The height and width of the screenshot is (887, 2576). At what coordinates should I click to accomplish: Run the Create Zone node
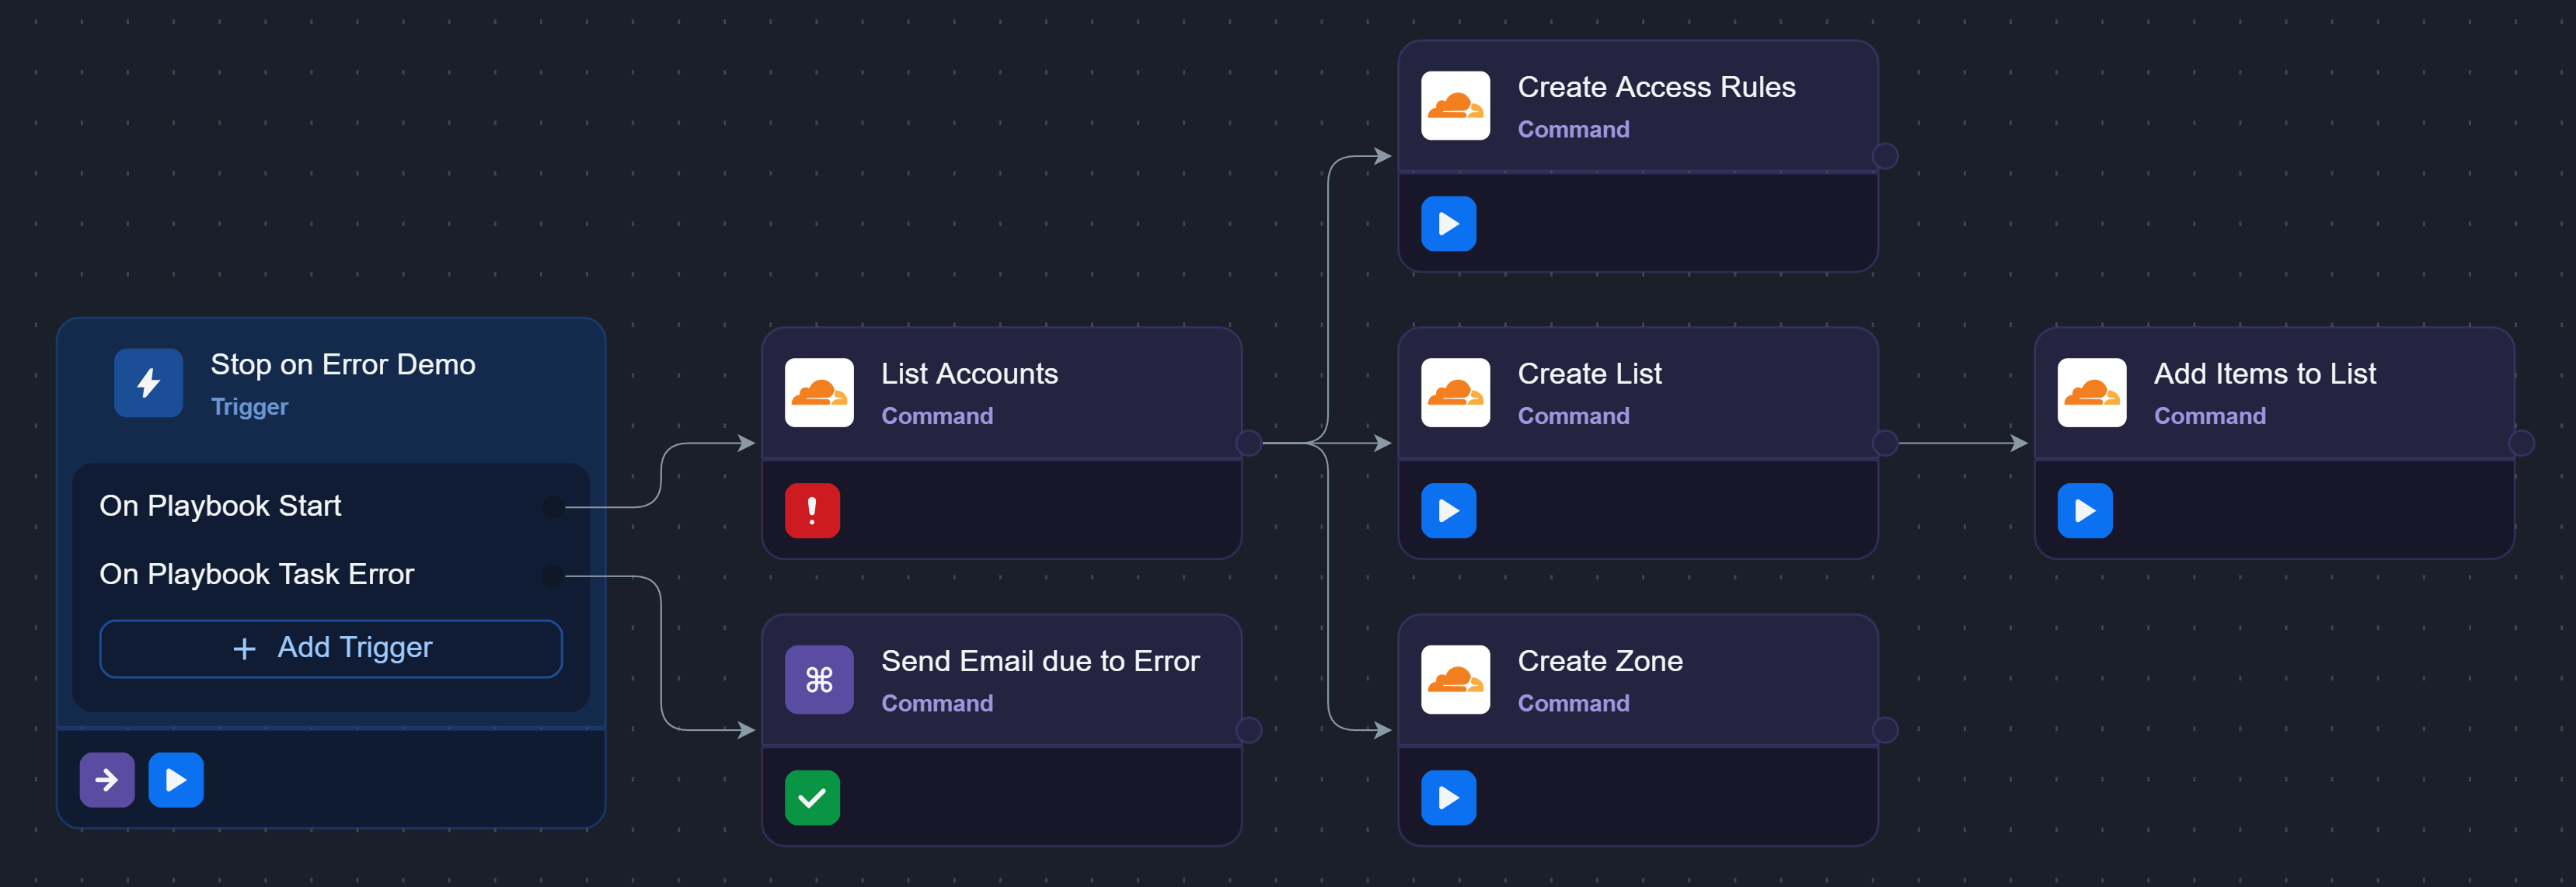click(x=1447, y=797)
